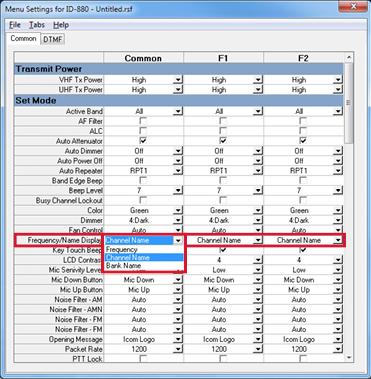
Task: Open Beep Level dropdown in Common column
Action: pos(178,191)
